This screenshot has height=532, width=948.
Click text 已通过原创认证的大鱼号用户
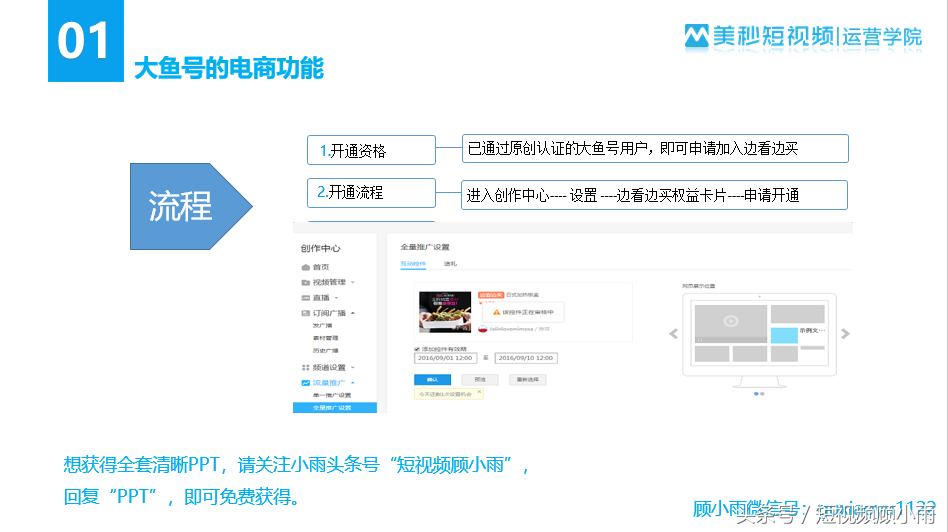(x=557, y=149)
